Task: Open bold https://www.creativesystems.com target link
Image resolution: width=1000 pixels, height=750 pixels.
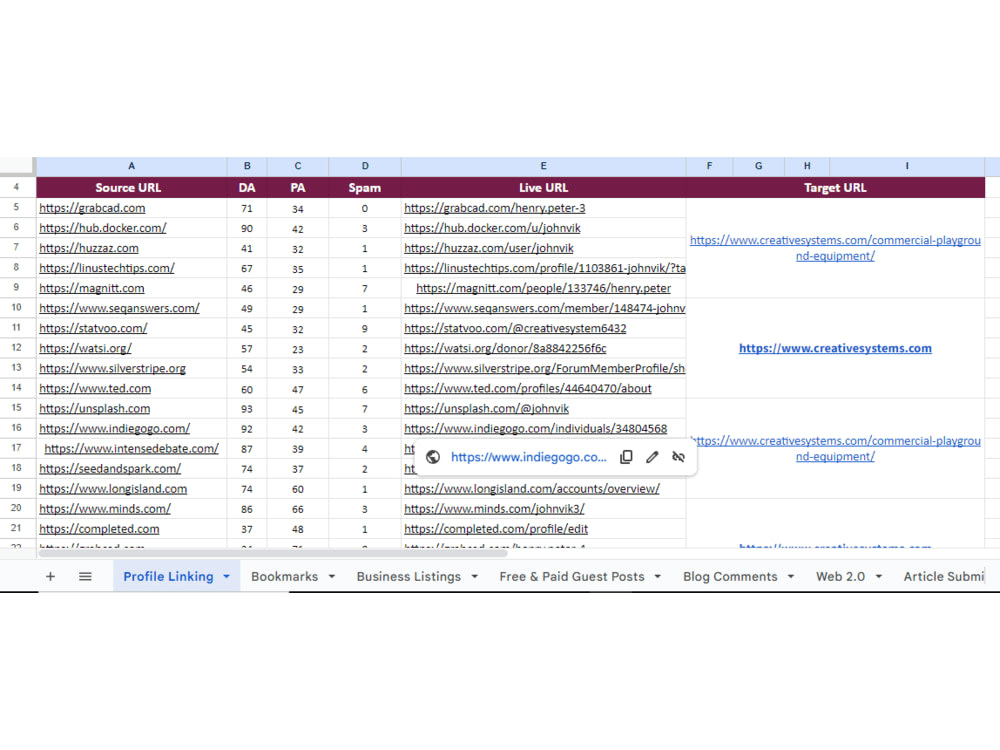Action: click(835, 348)
